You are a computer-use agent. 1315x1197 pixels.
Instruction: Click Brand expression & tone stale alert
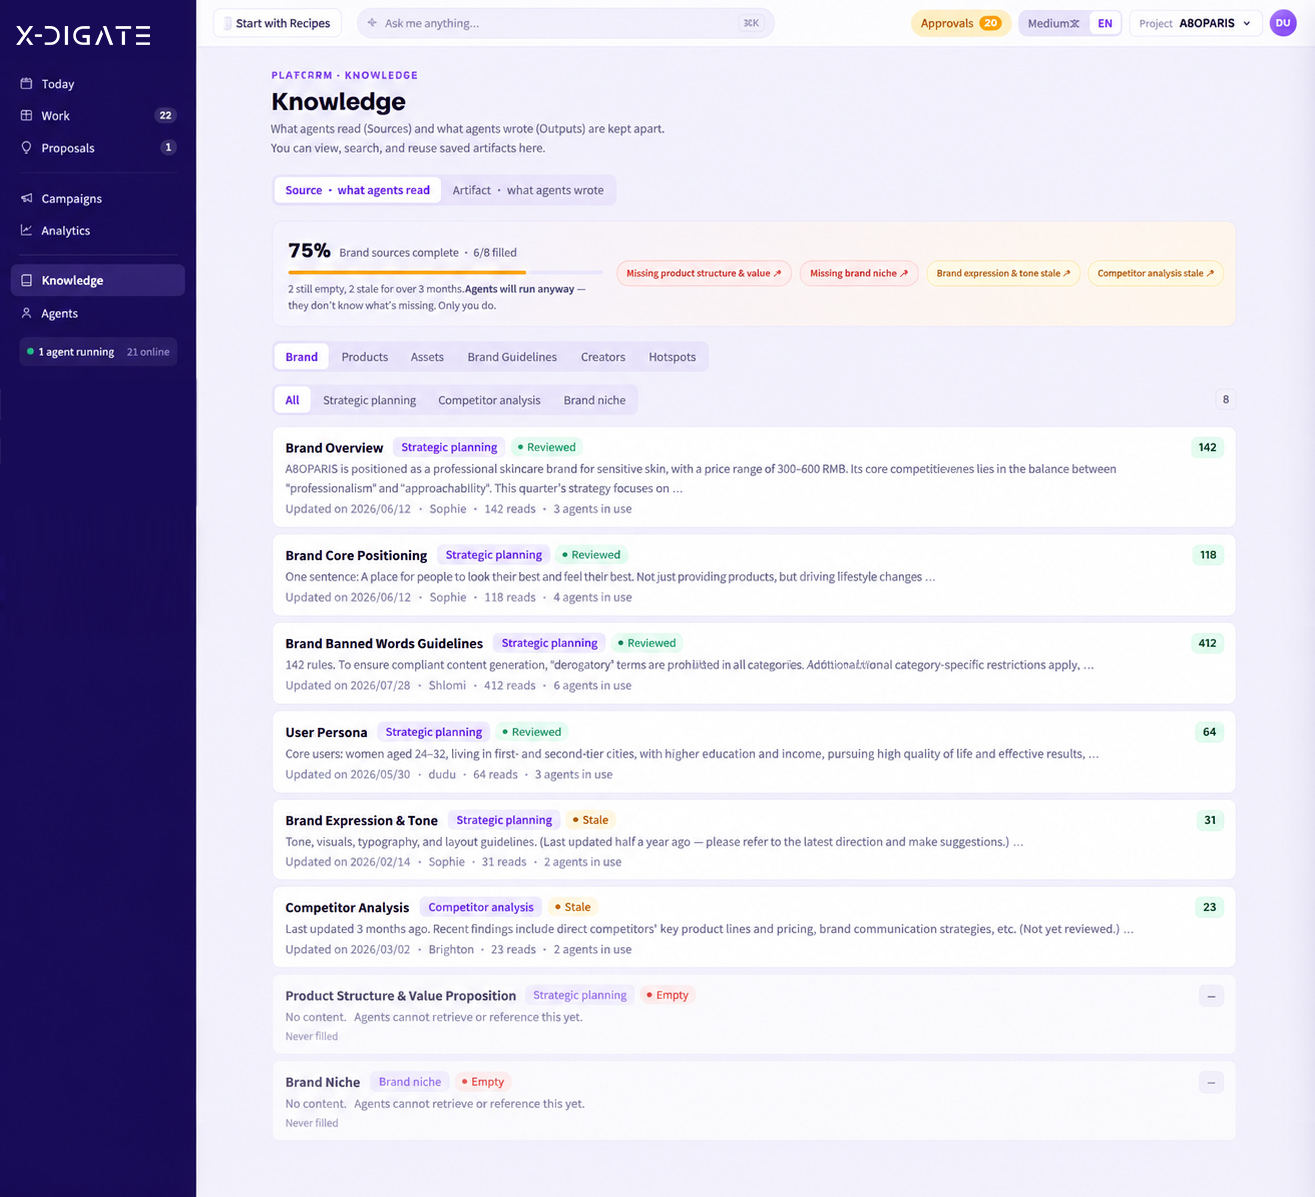pos(1003,273)
